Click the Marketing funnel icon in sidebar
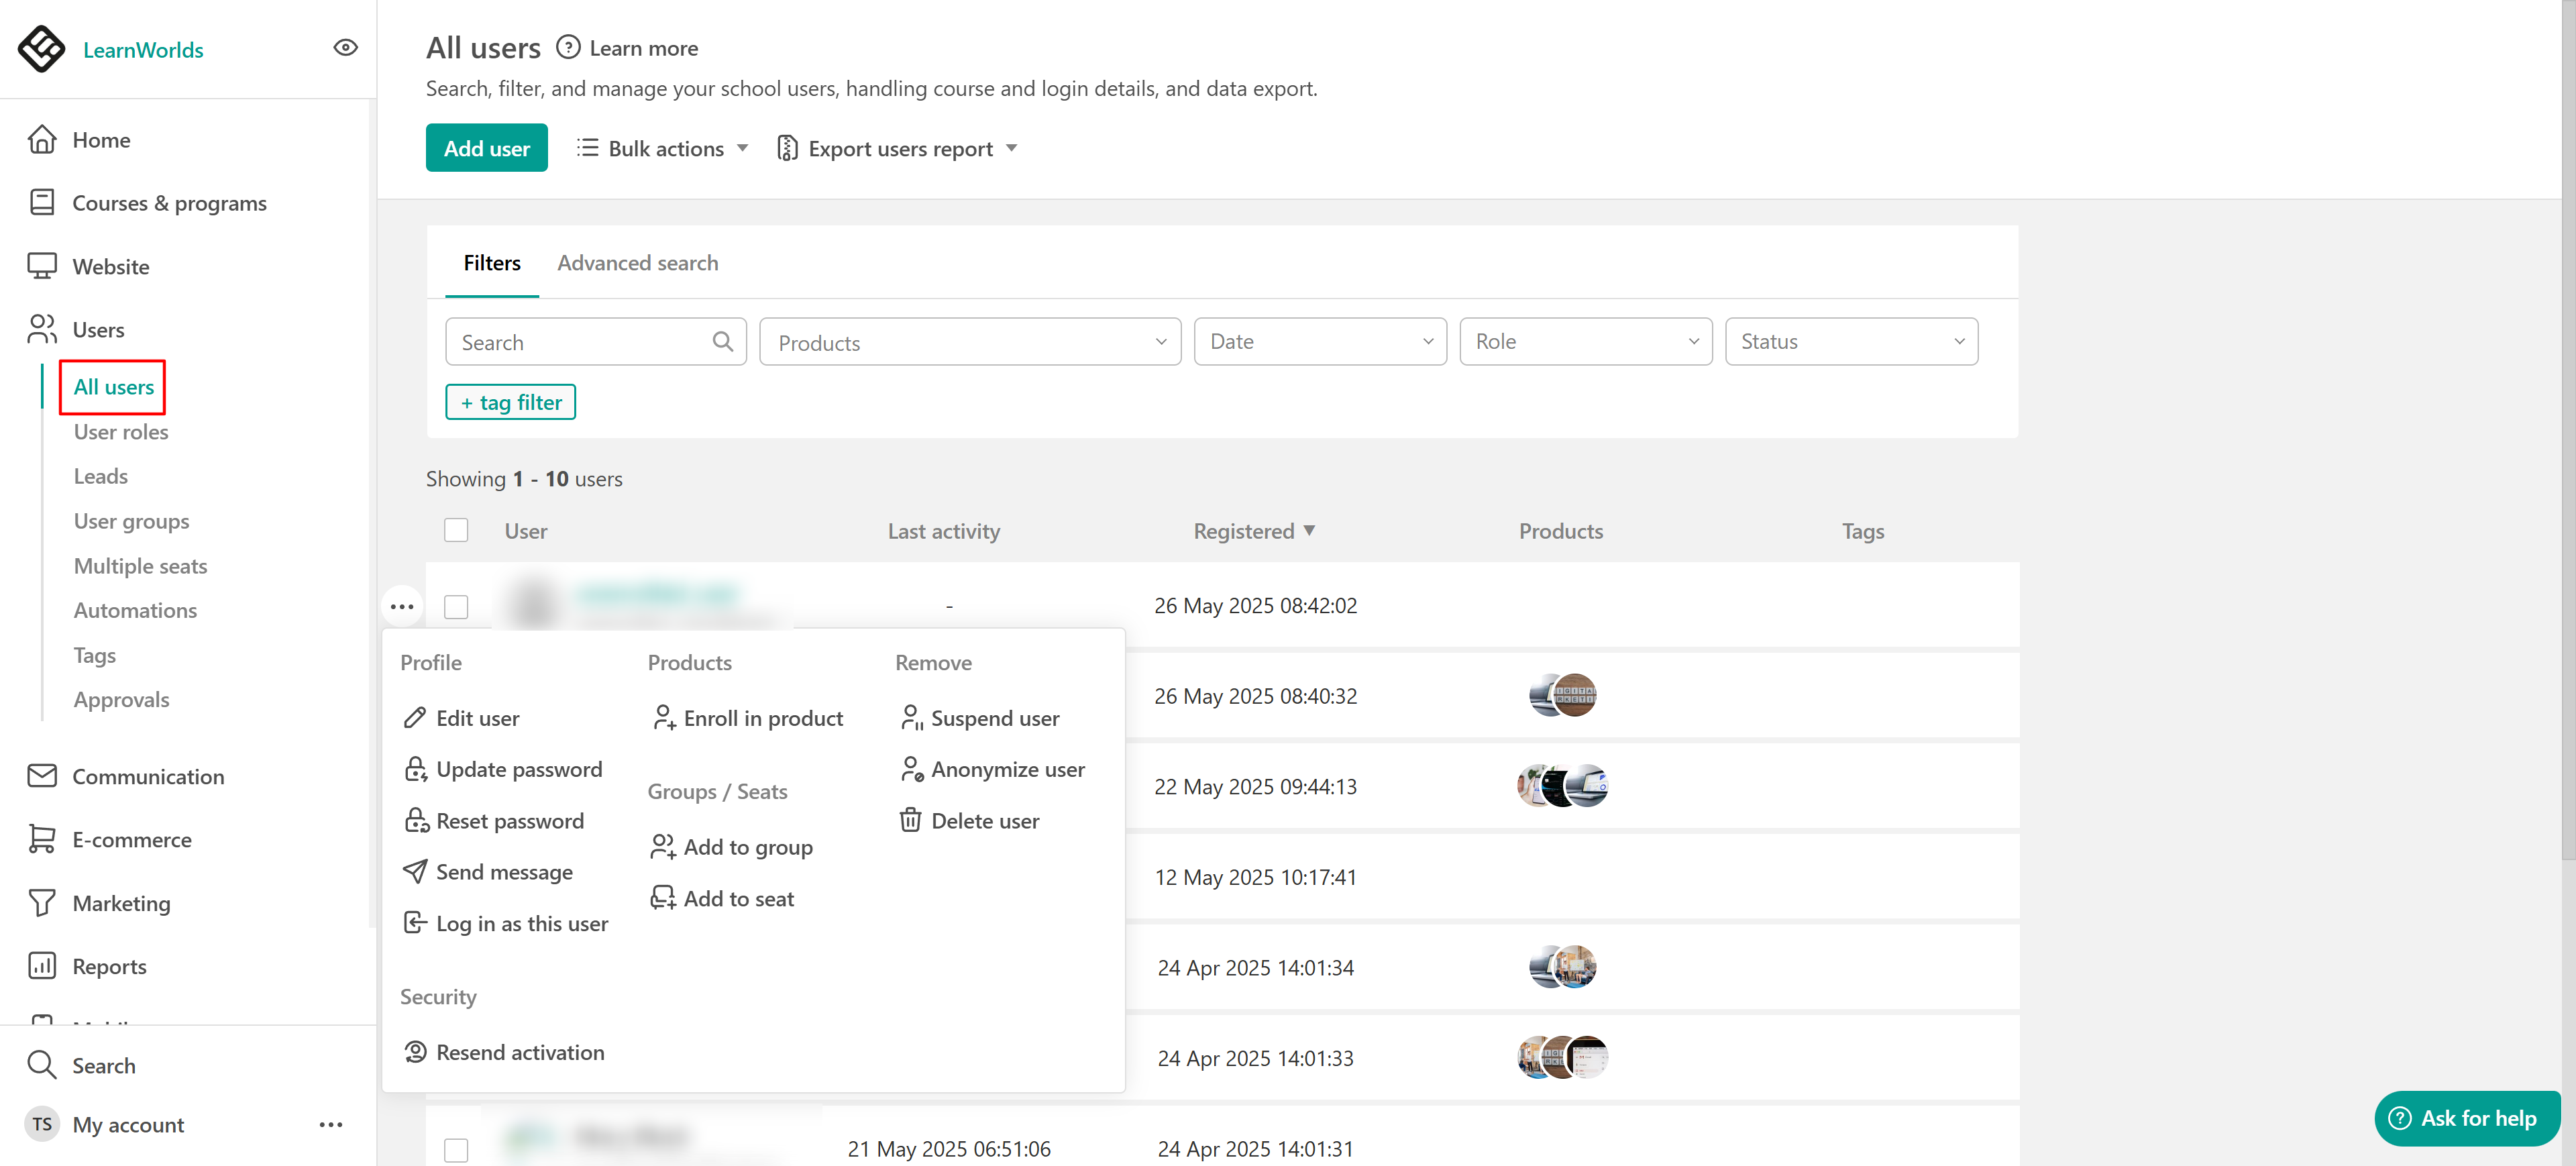This screenshot has width=2576, height=1166. 42,903
